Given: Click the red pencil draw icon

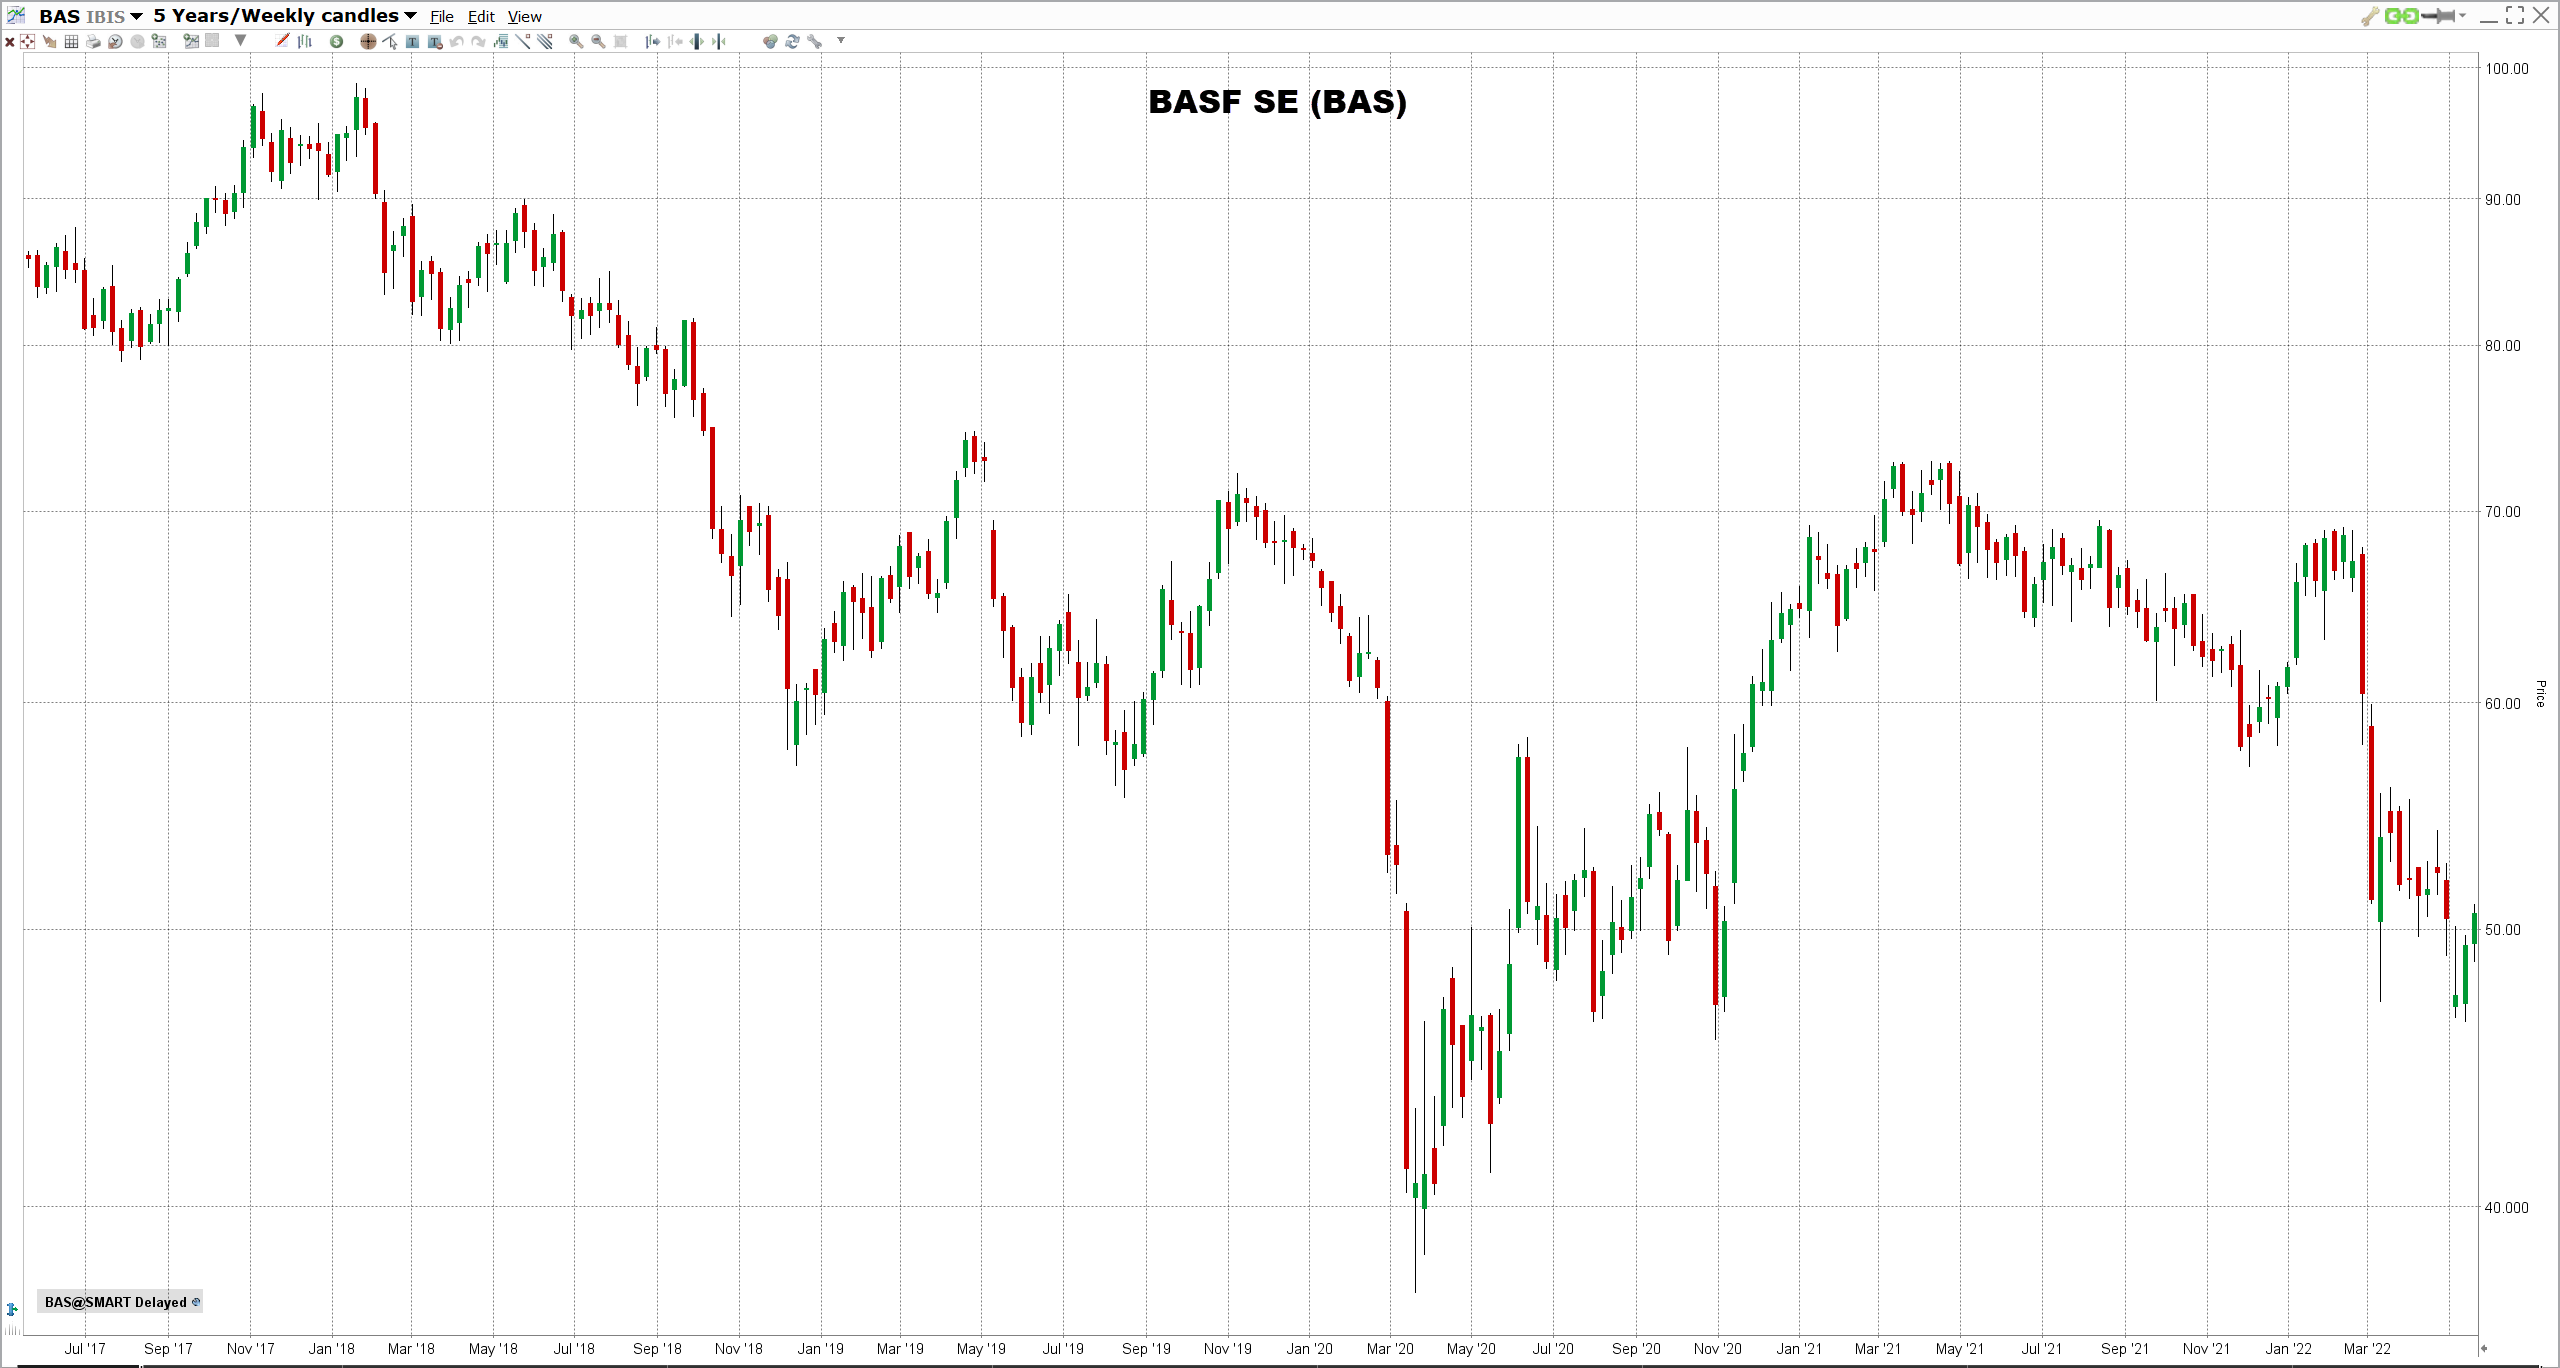Looking at the screenshot, I should tap(282, 41).
